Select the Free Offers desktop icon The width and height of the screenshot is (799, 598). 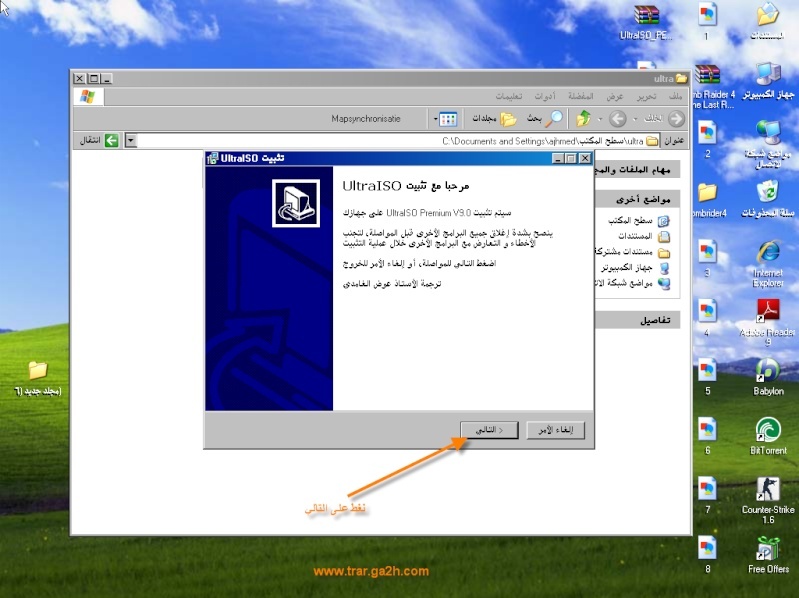coord(768,555)
